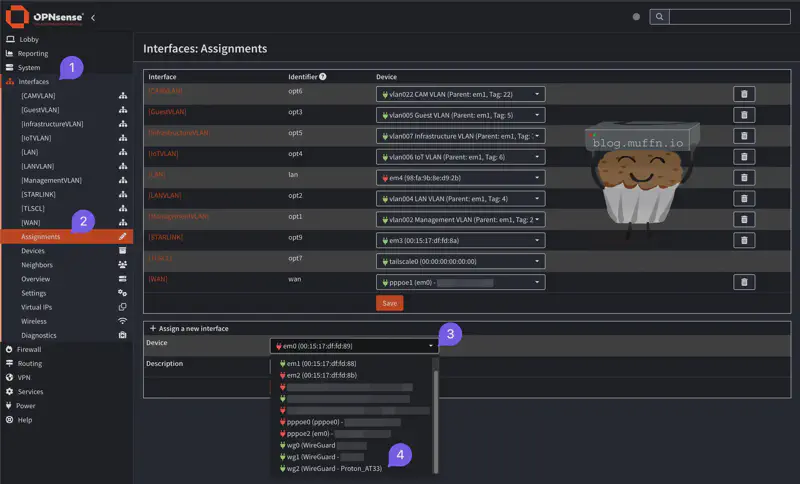Select em1 from the device list

click(x=320, y=363)
